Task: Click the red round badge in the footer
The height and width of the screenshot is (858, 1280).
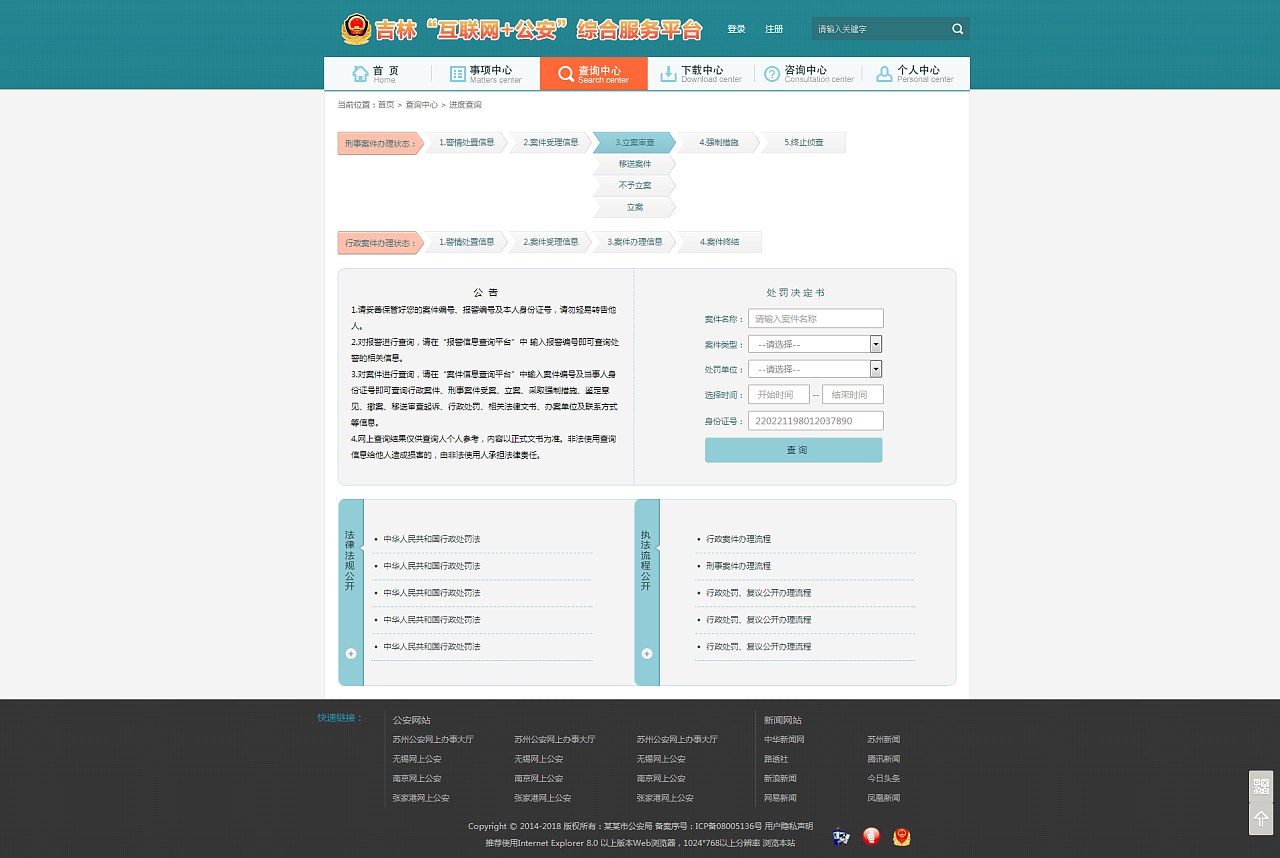Action: [871, 837]
